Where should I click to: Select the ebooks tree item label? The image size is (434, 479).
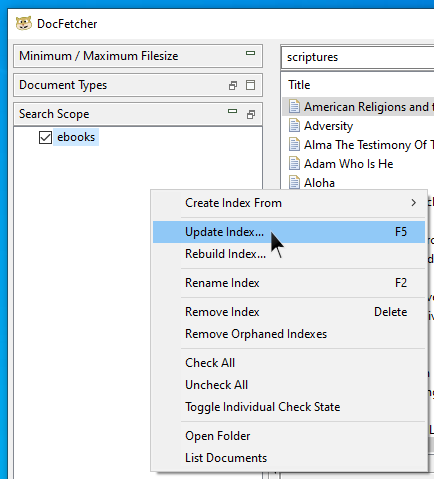[x=76, y=137]
